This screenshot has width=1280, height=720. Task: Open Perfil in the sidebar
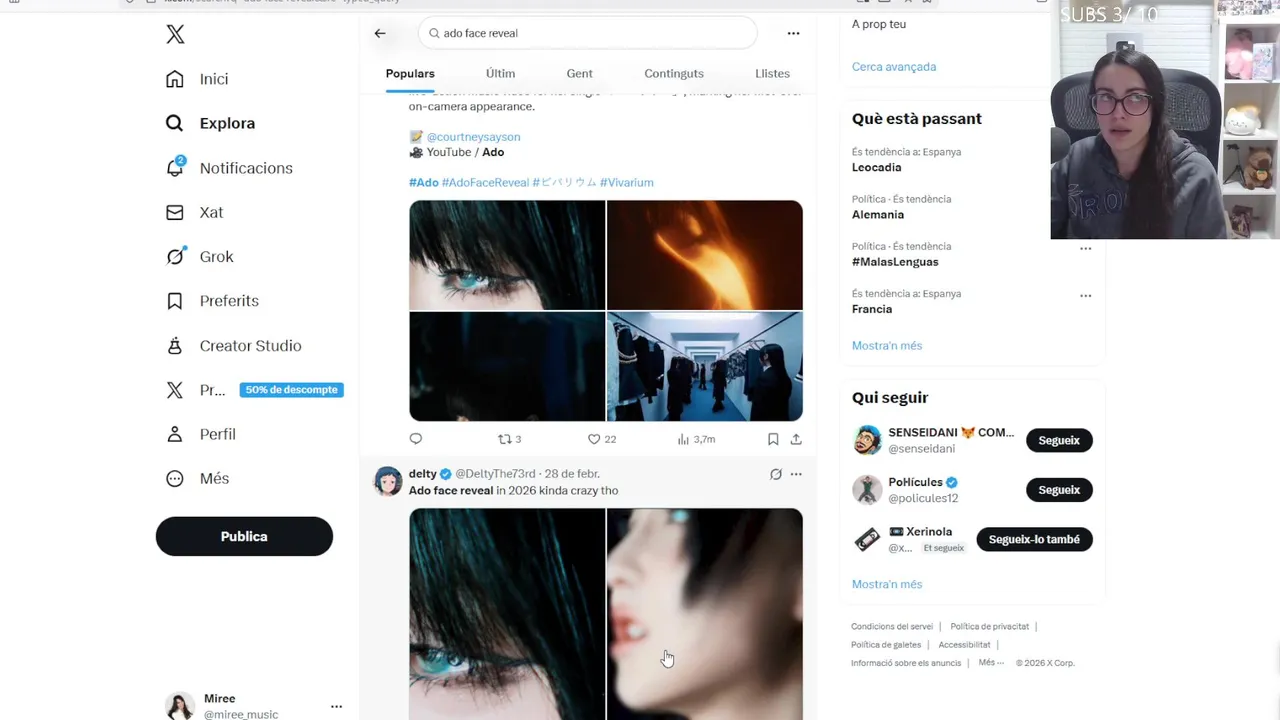coord(201,434)
